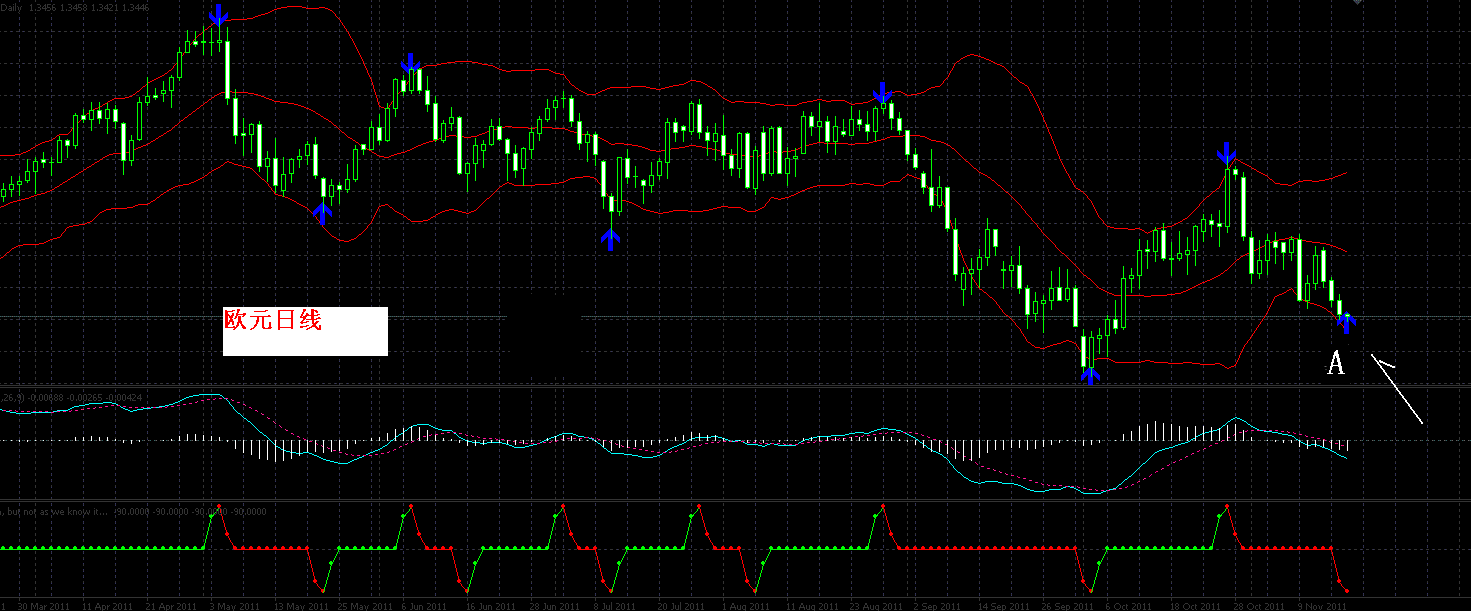Click the 23 Aug 2011 date label
This screenshot has width=1471, height=611.
click(x=876, y=606)
